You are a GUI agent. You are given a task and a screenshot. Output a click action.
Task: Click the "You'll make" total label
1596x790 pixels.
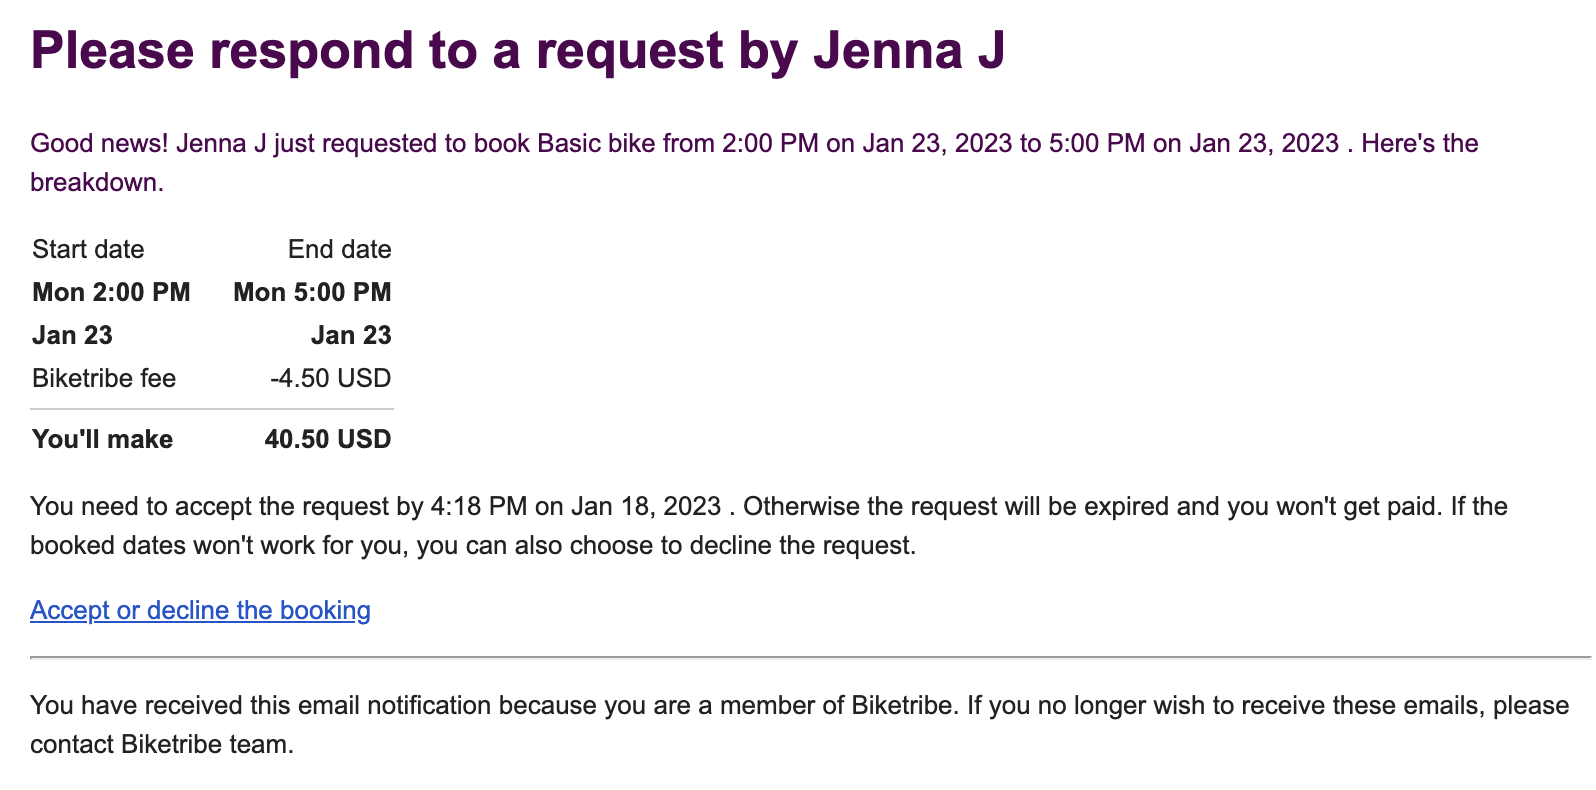[102, 439]
